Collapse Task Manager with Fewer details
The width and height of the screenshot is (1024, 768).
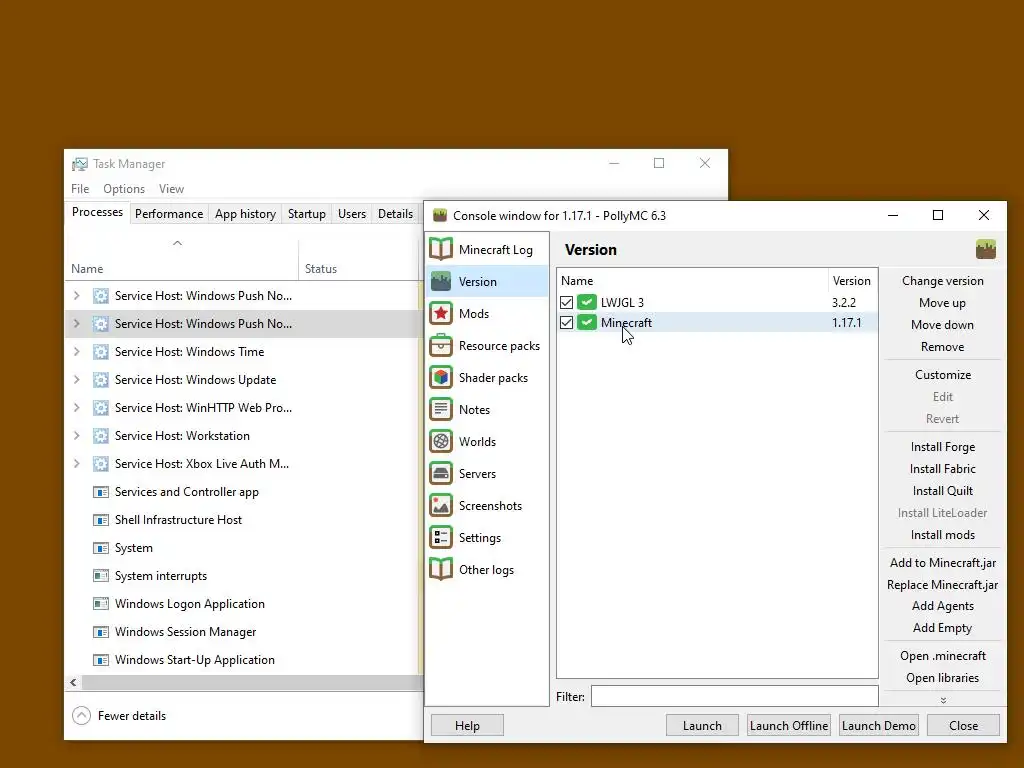coord(119,716)
